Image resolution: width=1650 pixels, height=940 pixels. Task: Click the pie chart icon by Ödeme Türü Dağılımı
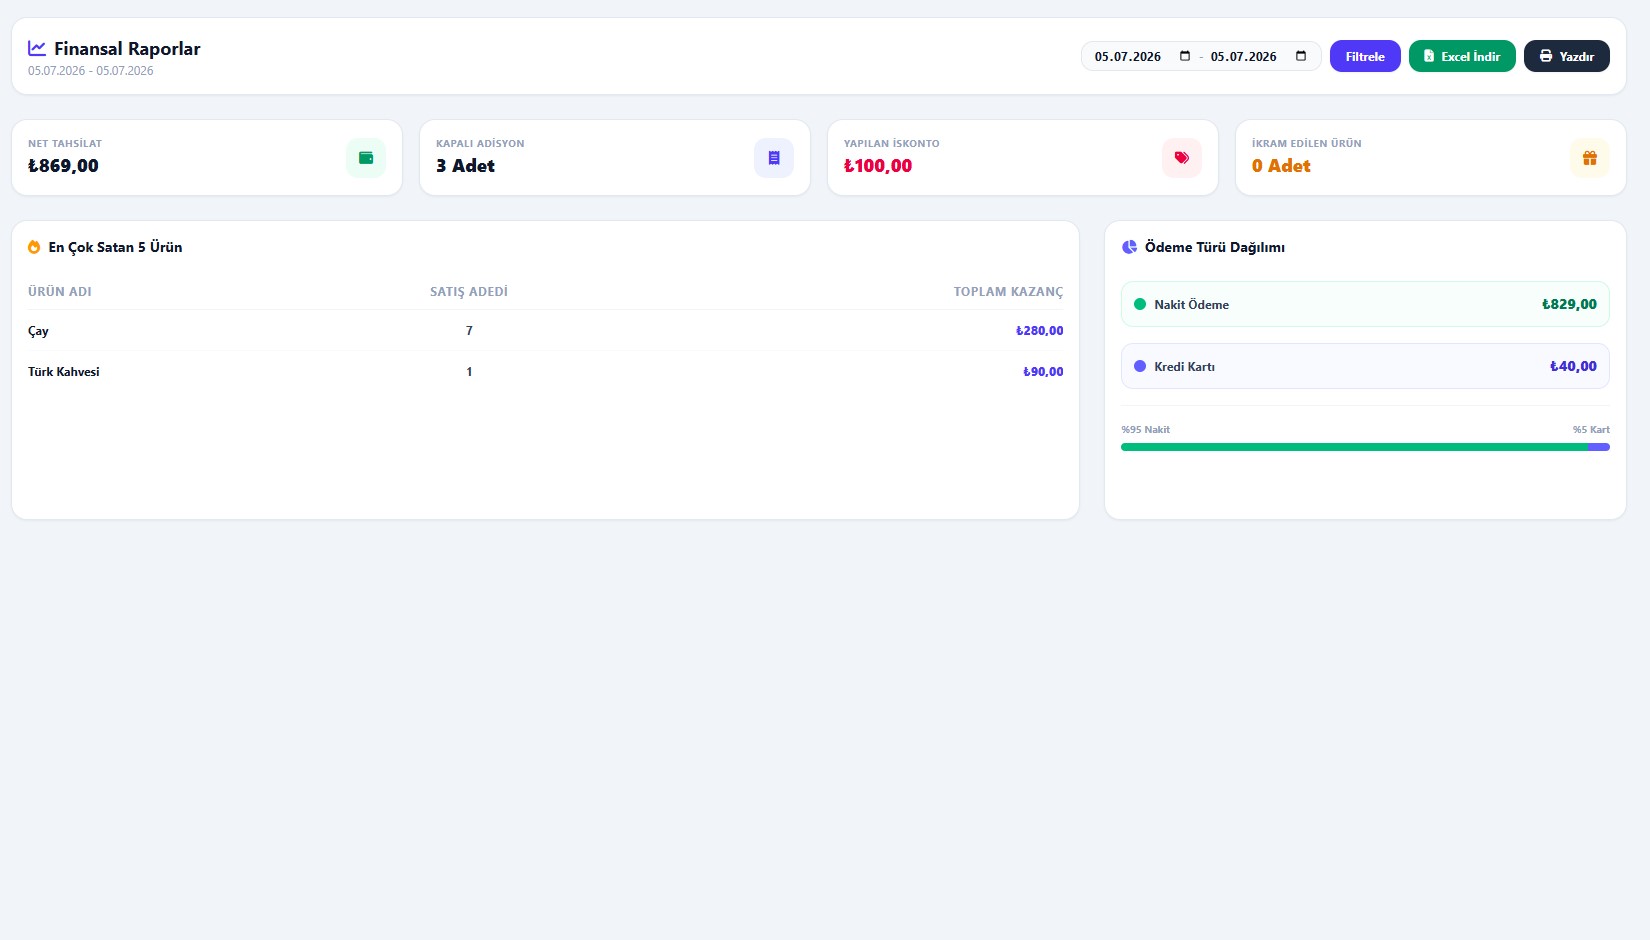tap(1130, 247)
